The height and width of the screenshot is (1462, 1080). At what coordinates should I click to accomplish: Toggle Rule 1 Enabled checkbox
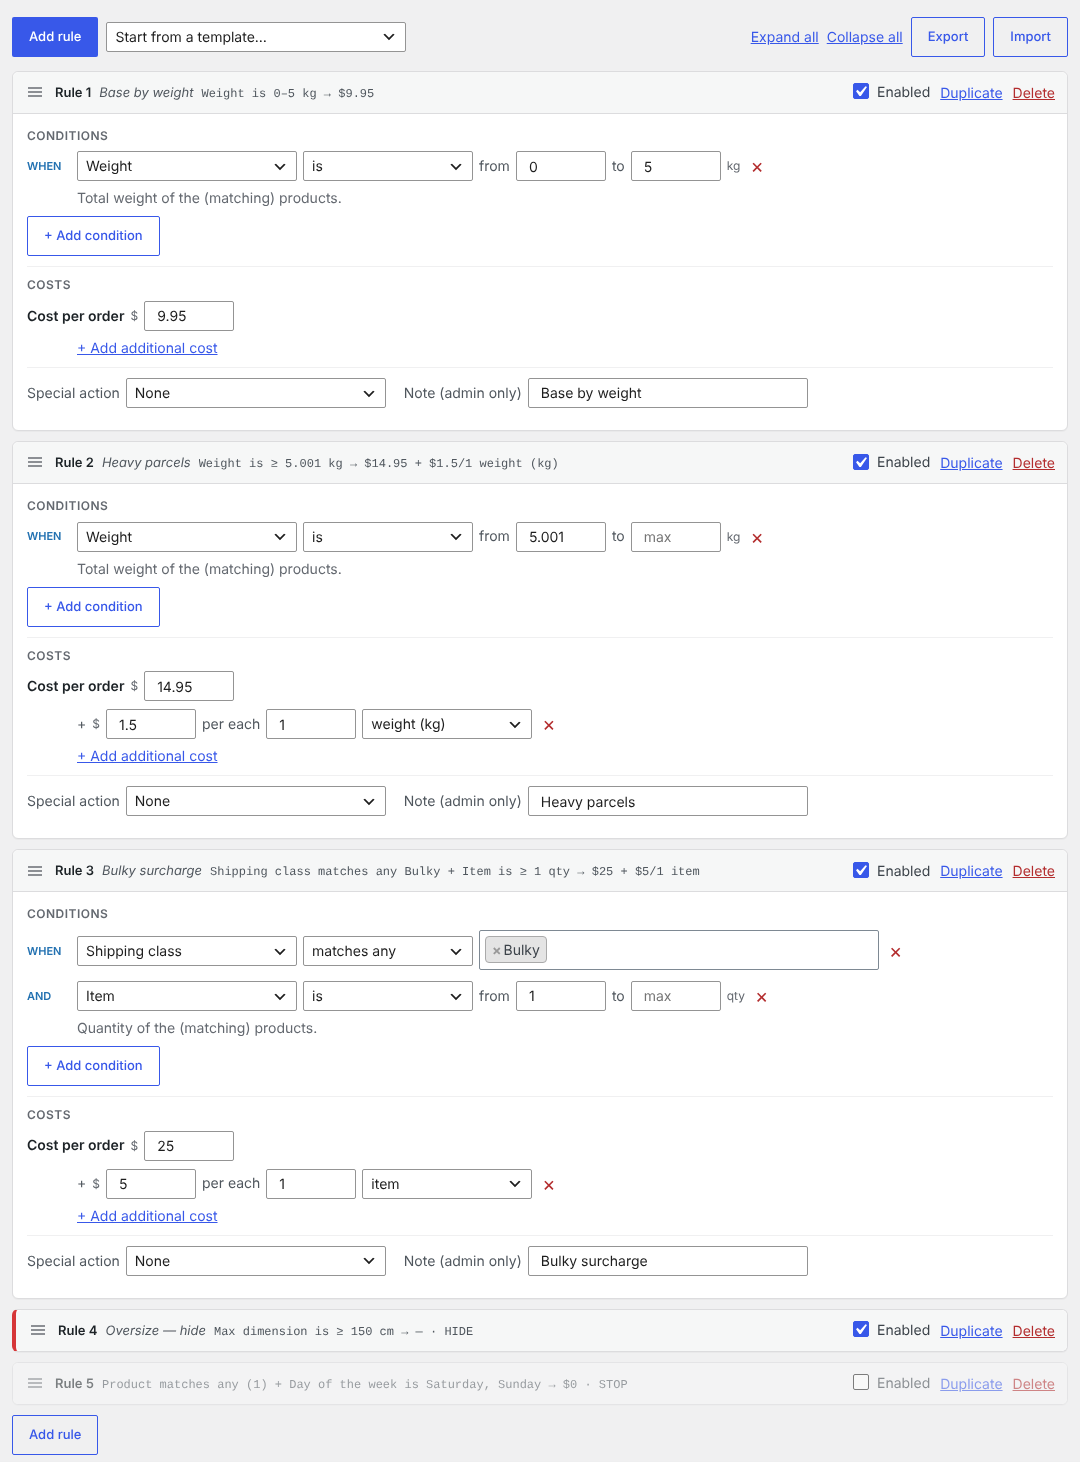point(861,92)
